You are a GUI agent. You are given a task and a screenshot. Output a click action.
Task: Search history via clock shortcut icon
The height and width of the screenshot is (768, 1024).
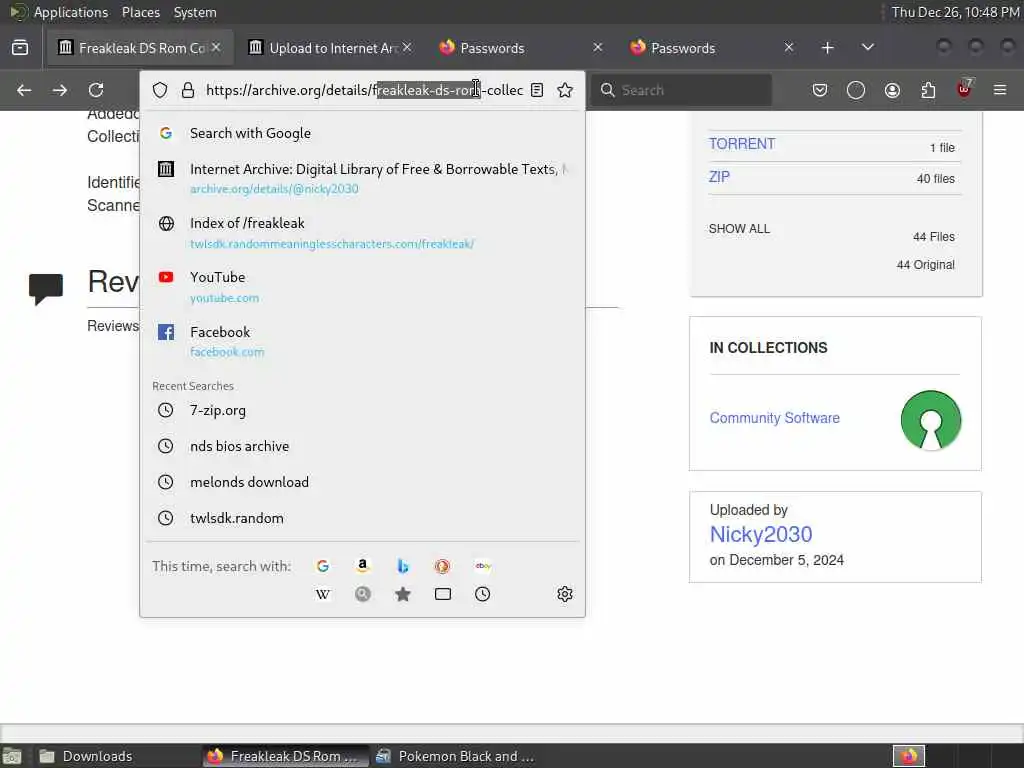pos(483,594)
